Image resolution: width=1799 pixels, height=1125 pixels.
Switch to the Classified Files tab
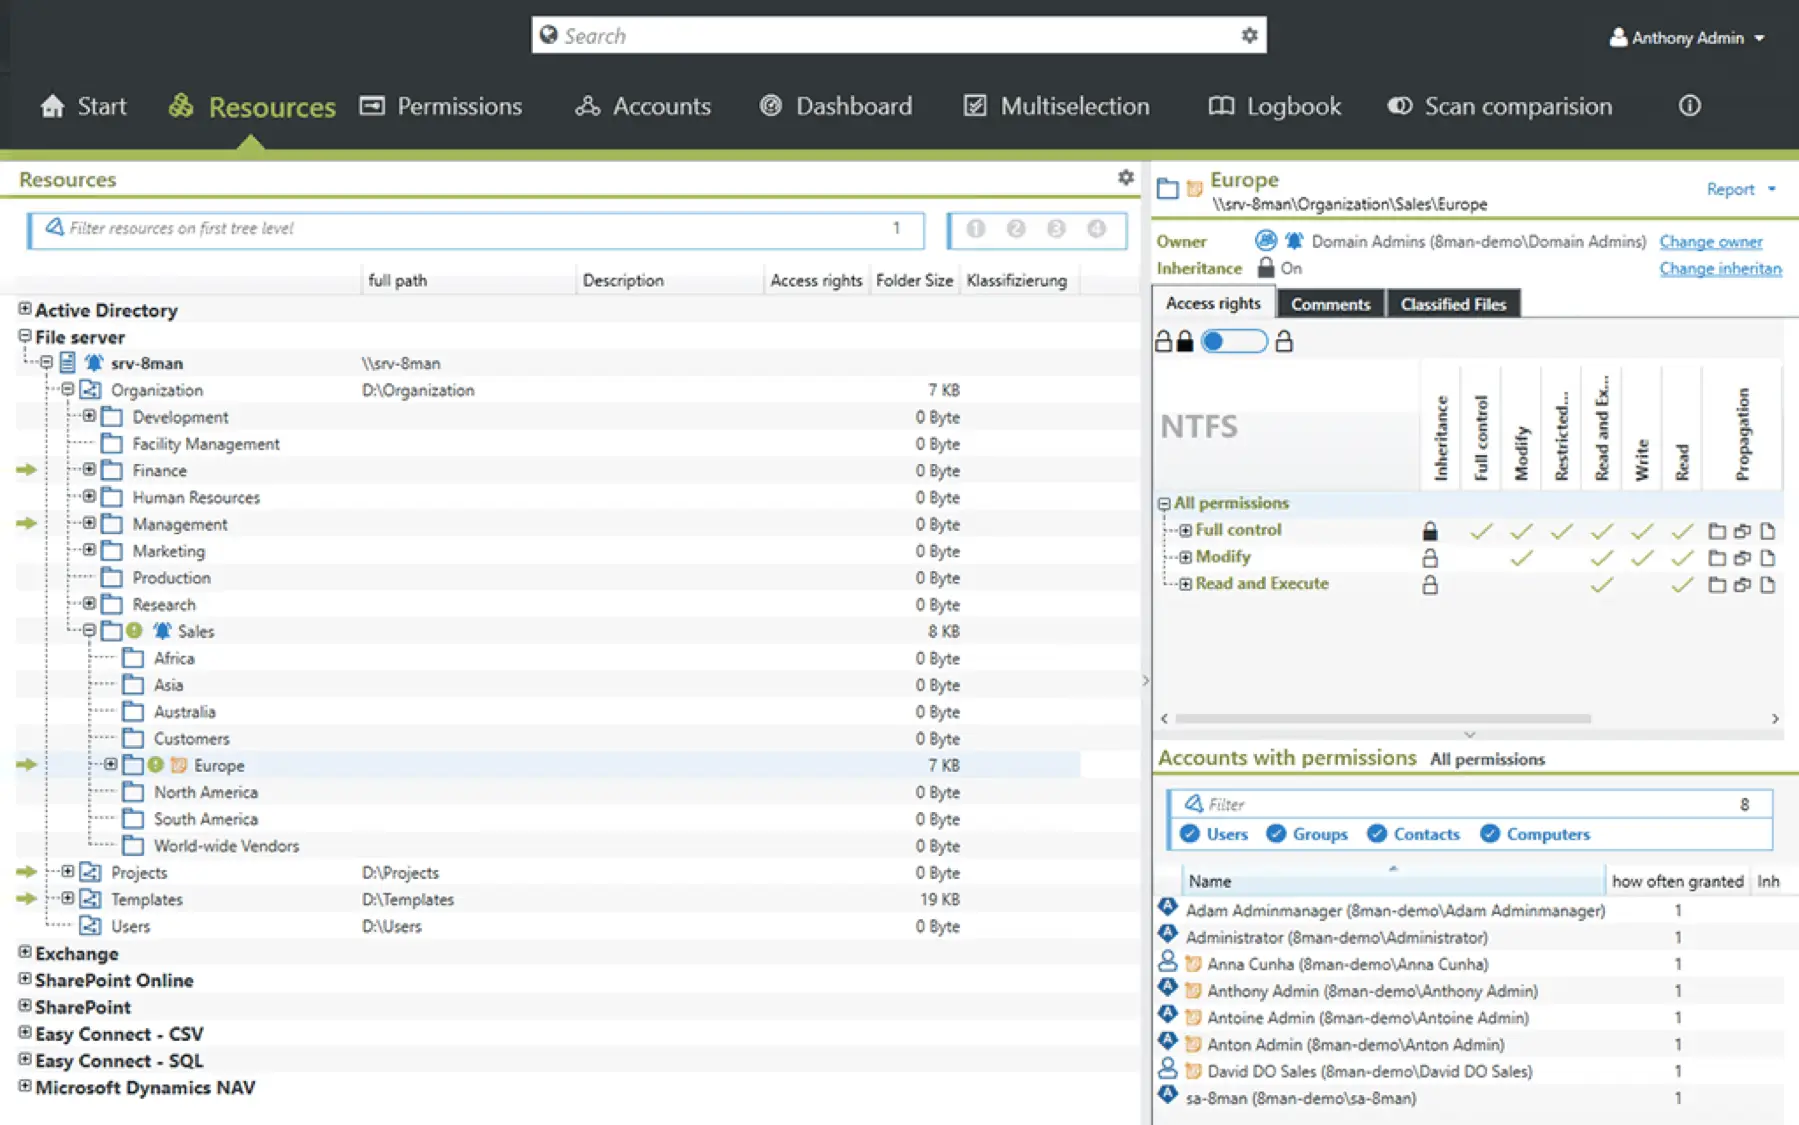(x=1453, y=304)
